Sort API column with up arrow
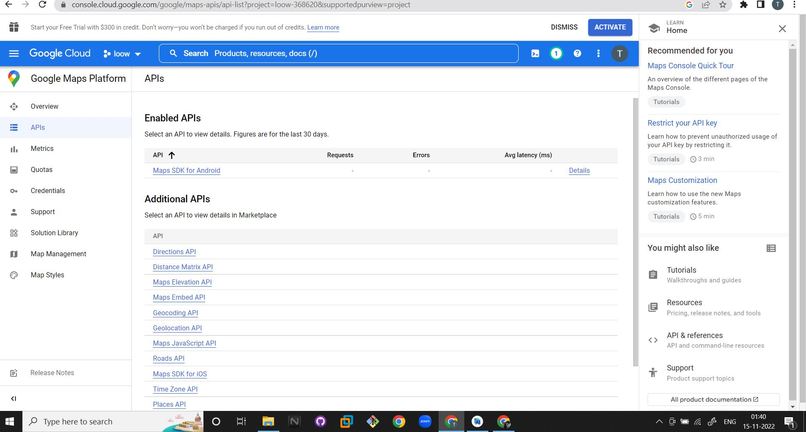This screenshot has height=432, width=806. [x=172, y=155]
